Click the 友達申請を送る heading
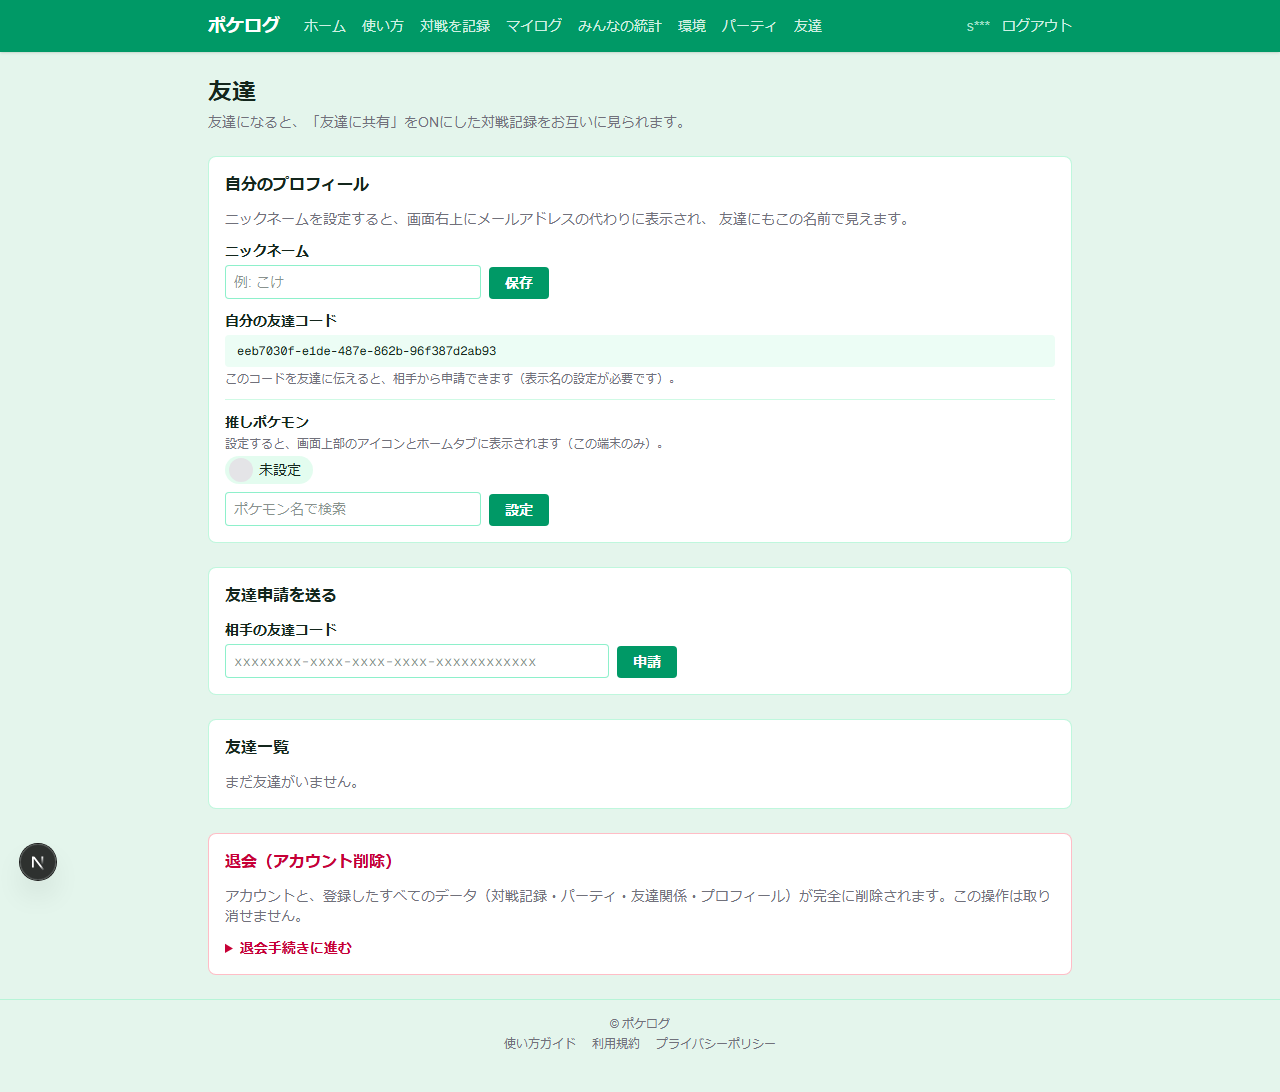Image resolution: width=1280 pixels, height=1092 pixels. coord(281,595)
